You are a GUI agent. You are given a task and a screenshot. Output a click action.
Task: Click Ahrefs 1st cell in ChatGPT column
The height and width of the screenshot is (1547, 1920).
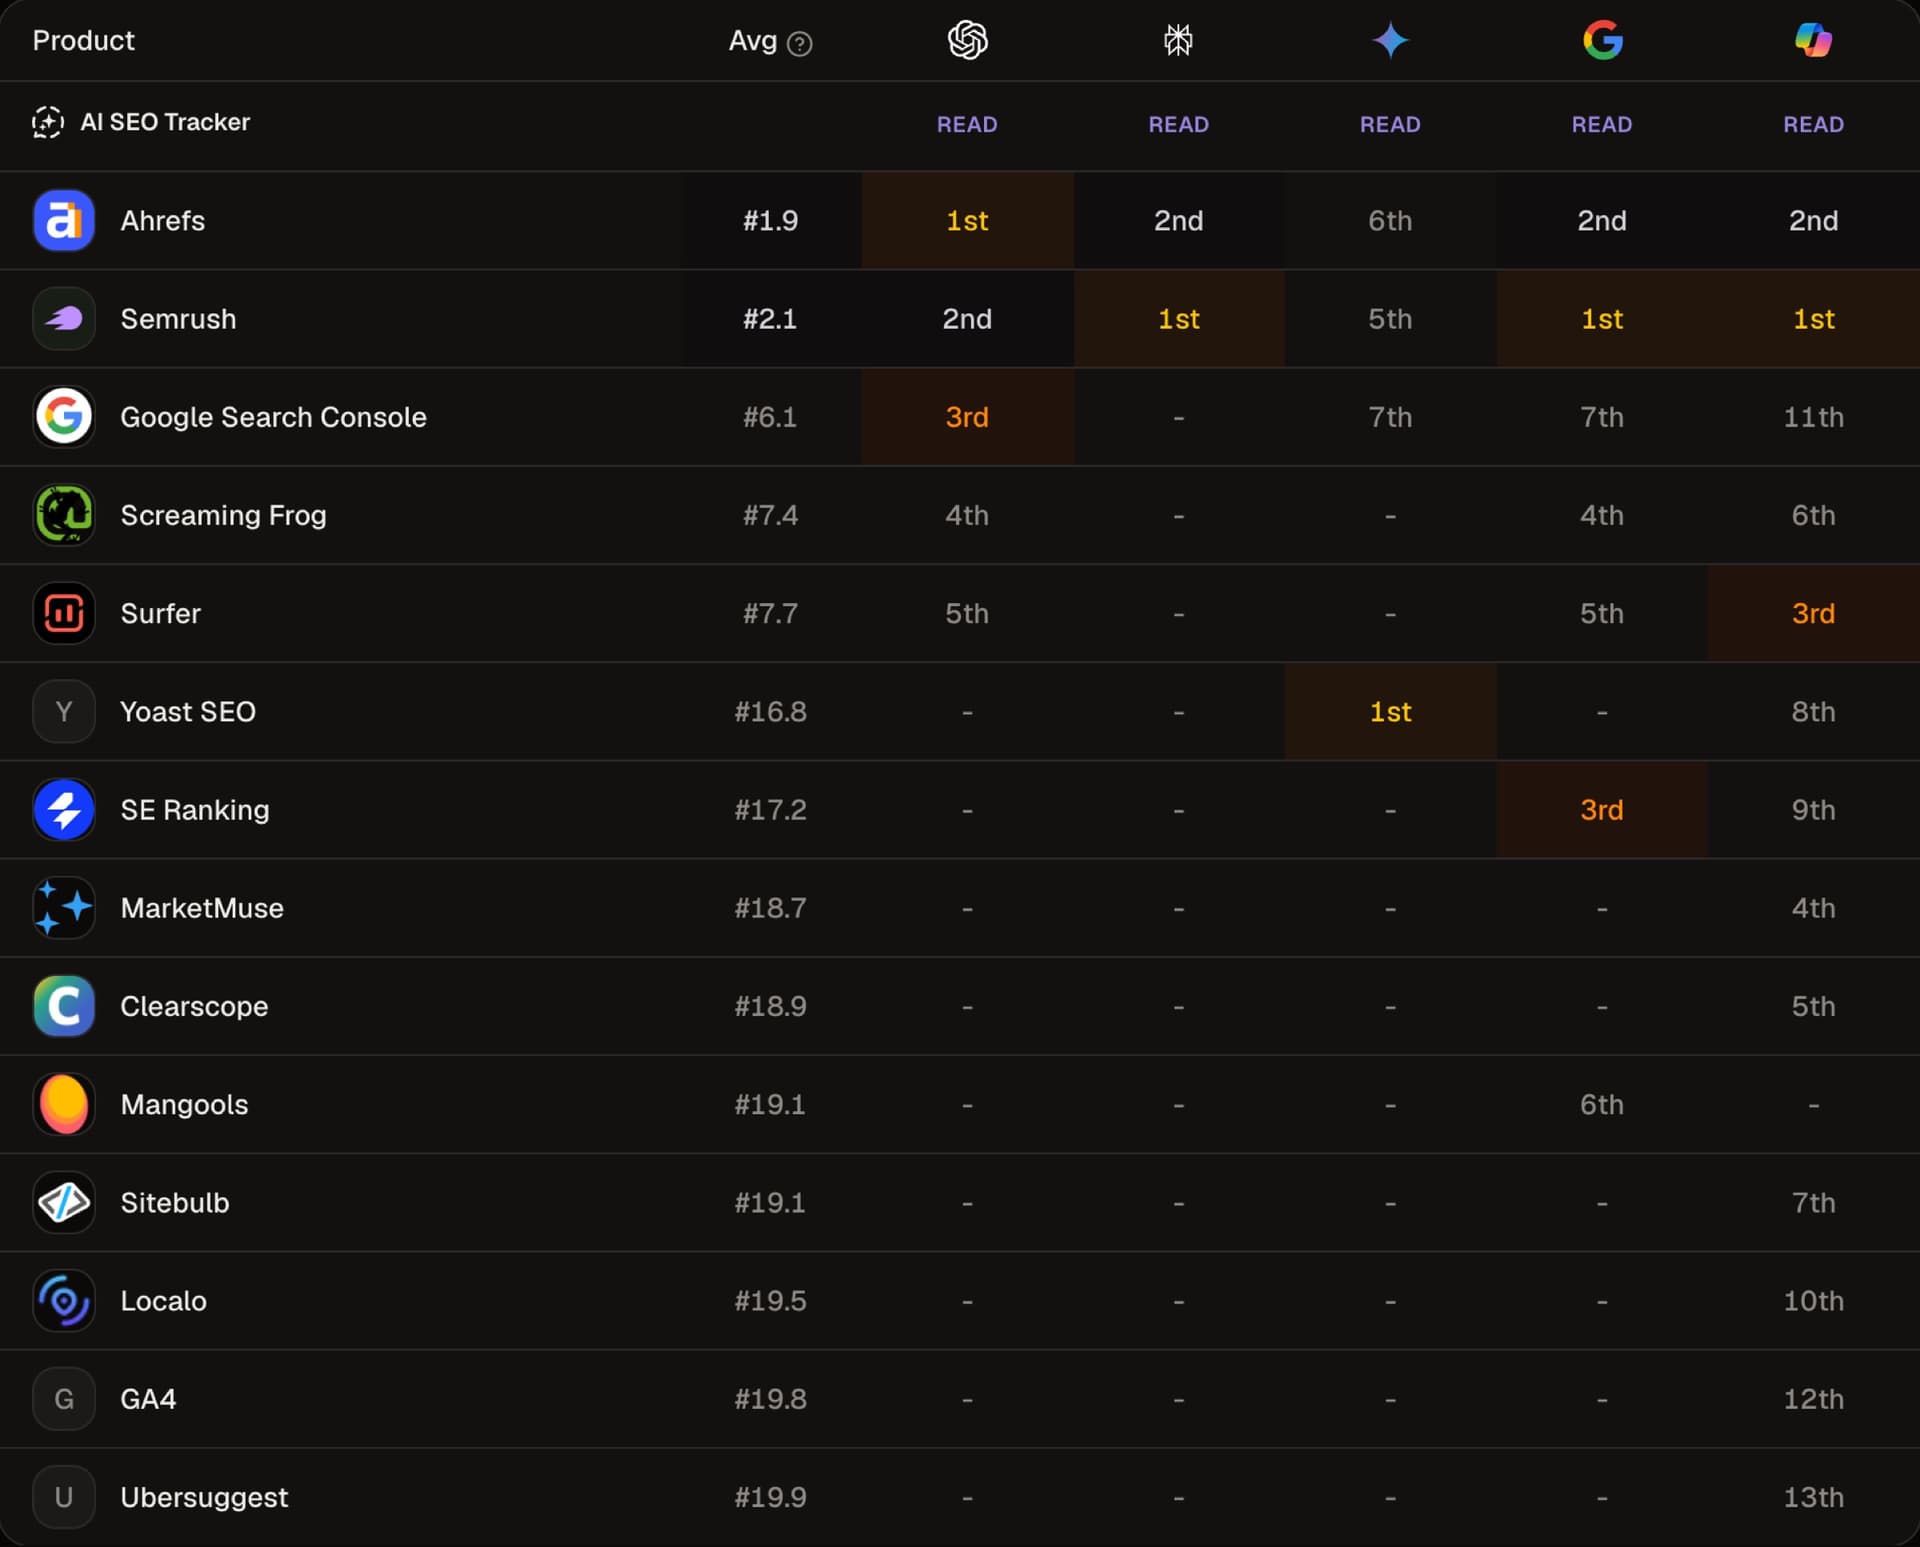tap(967, 220)
